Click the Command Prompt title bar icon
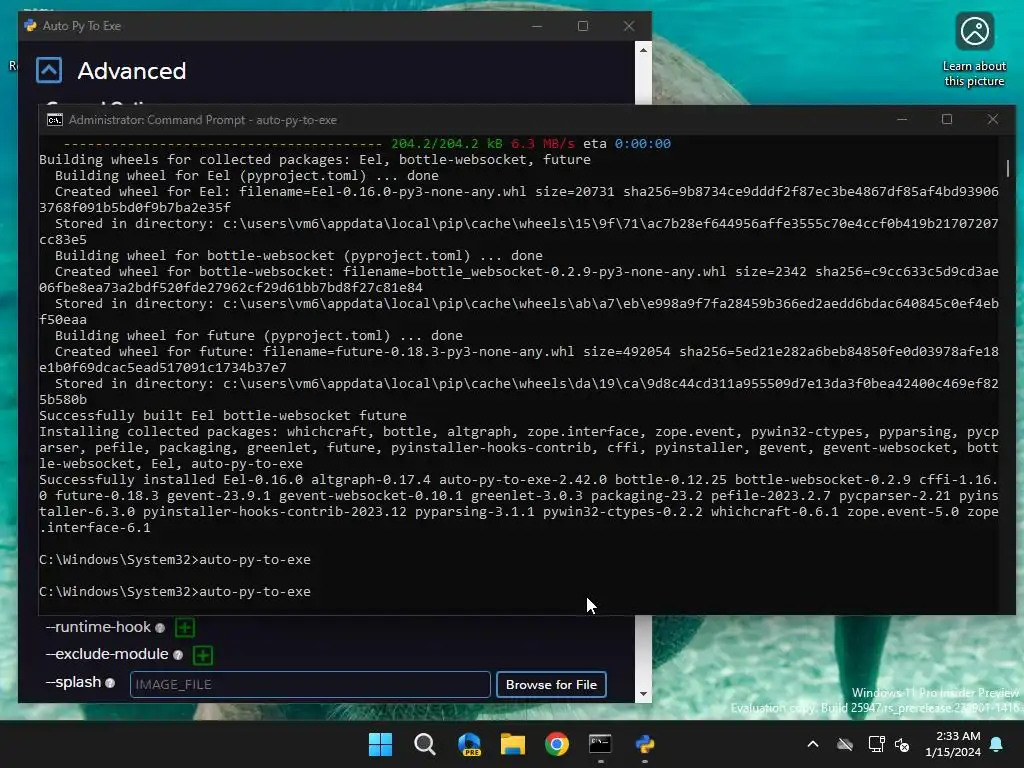Image resolution: width=1024 pixels, height=768 pixels. point(55,120)
